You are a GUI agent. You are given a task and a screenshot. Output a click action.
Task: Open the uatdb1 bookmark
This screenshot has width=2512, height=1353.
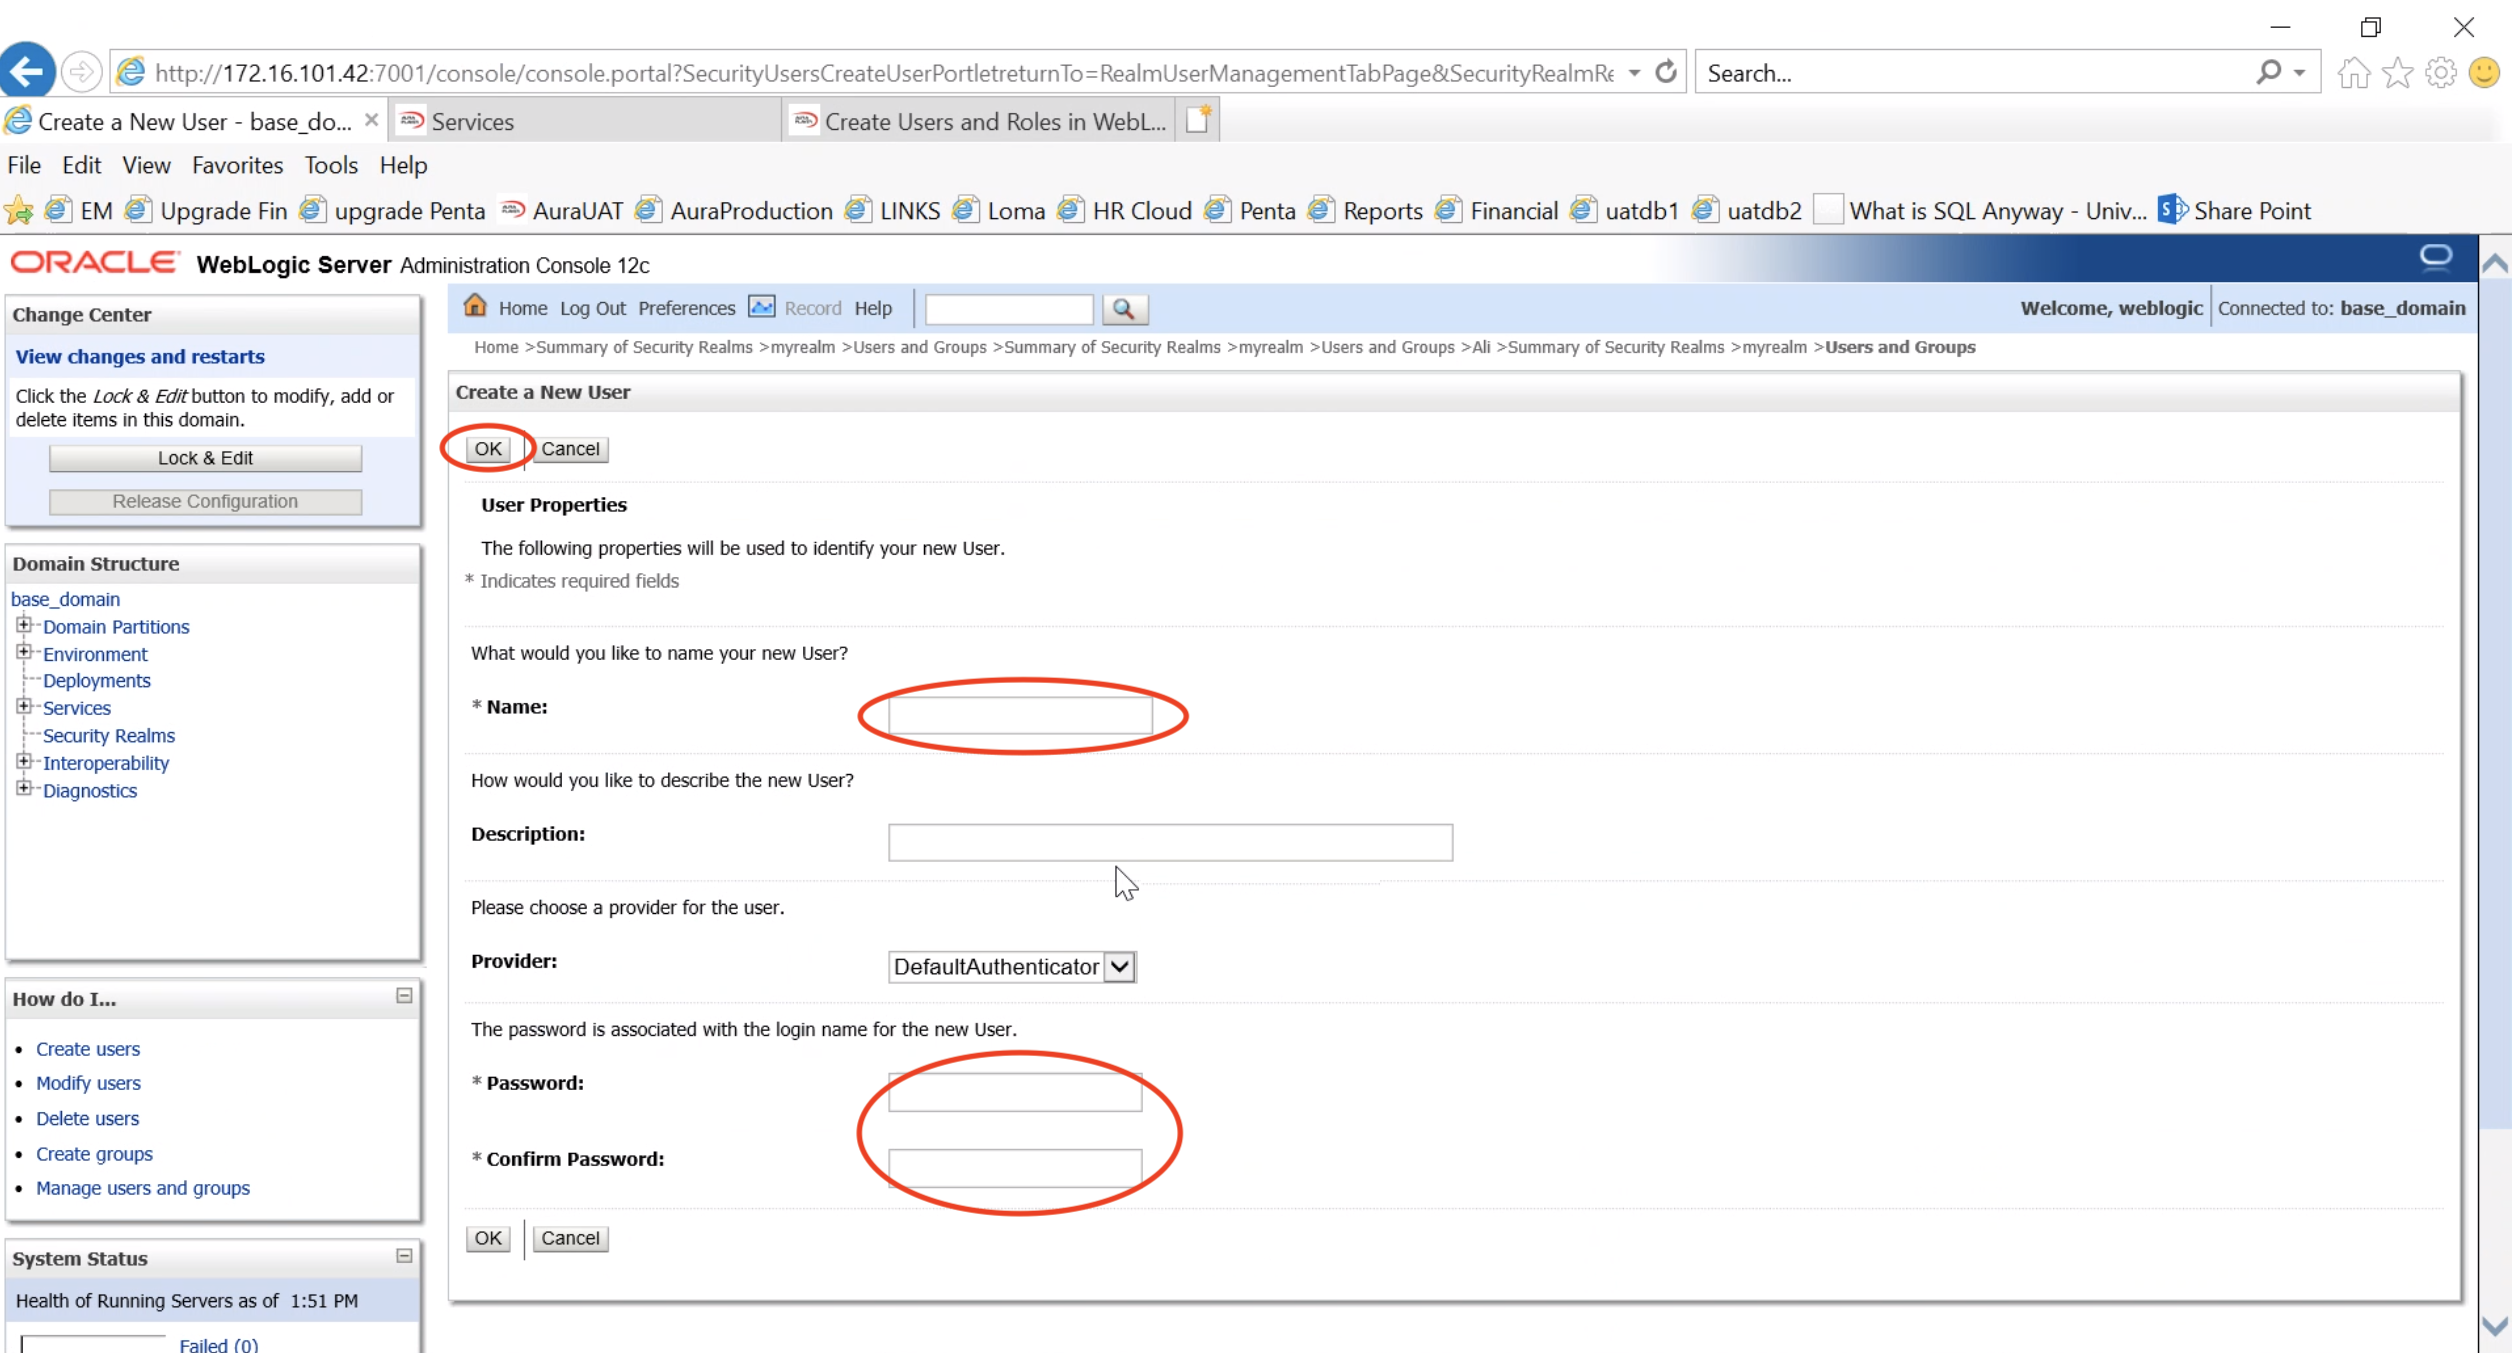1625,211
